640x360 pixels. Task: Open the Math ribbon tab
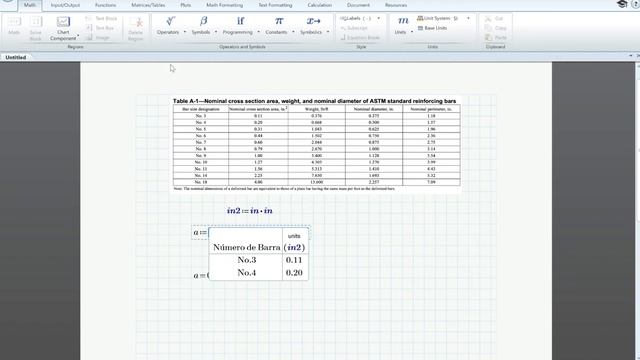coord(30,5)
